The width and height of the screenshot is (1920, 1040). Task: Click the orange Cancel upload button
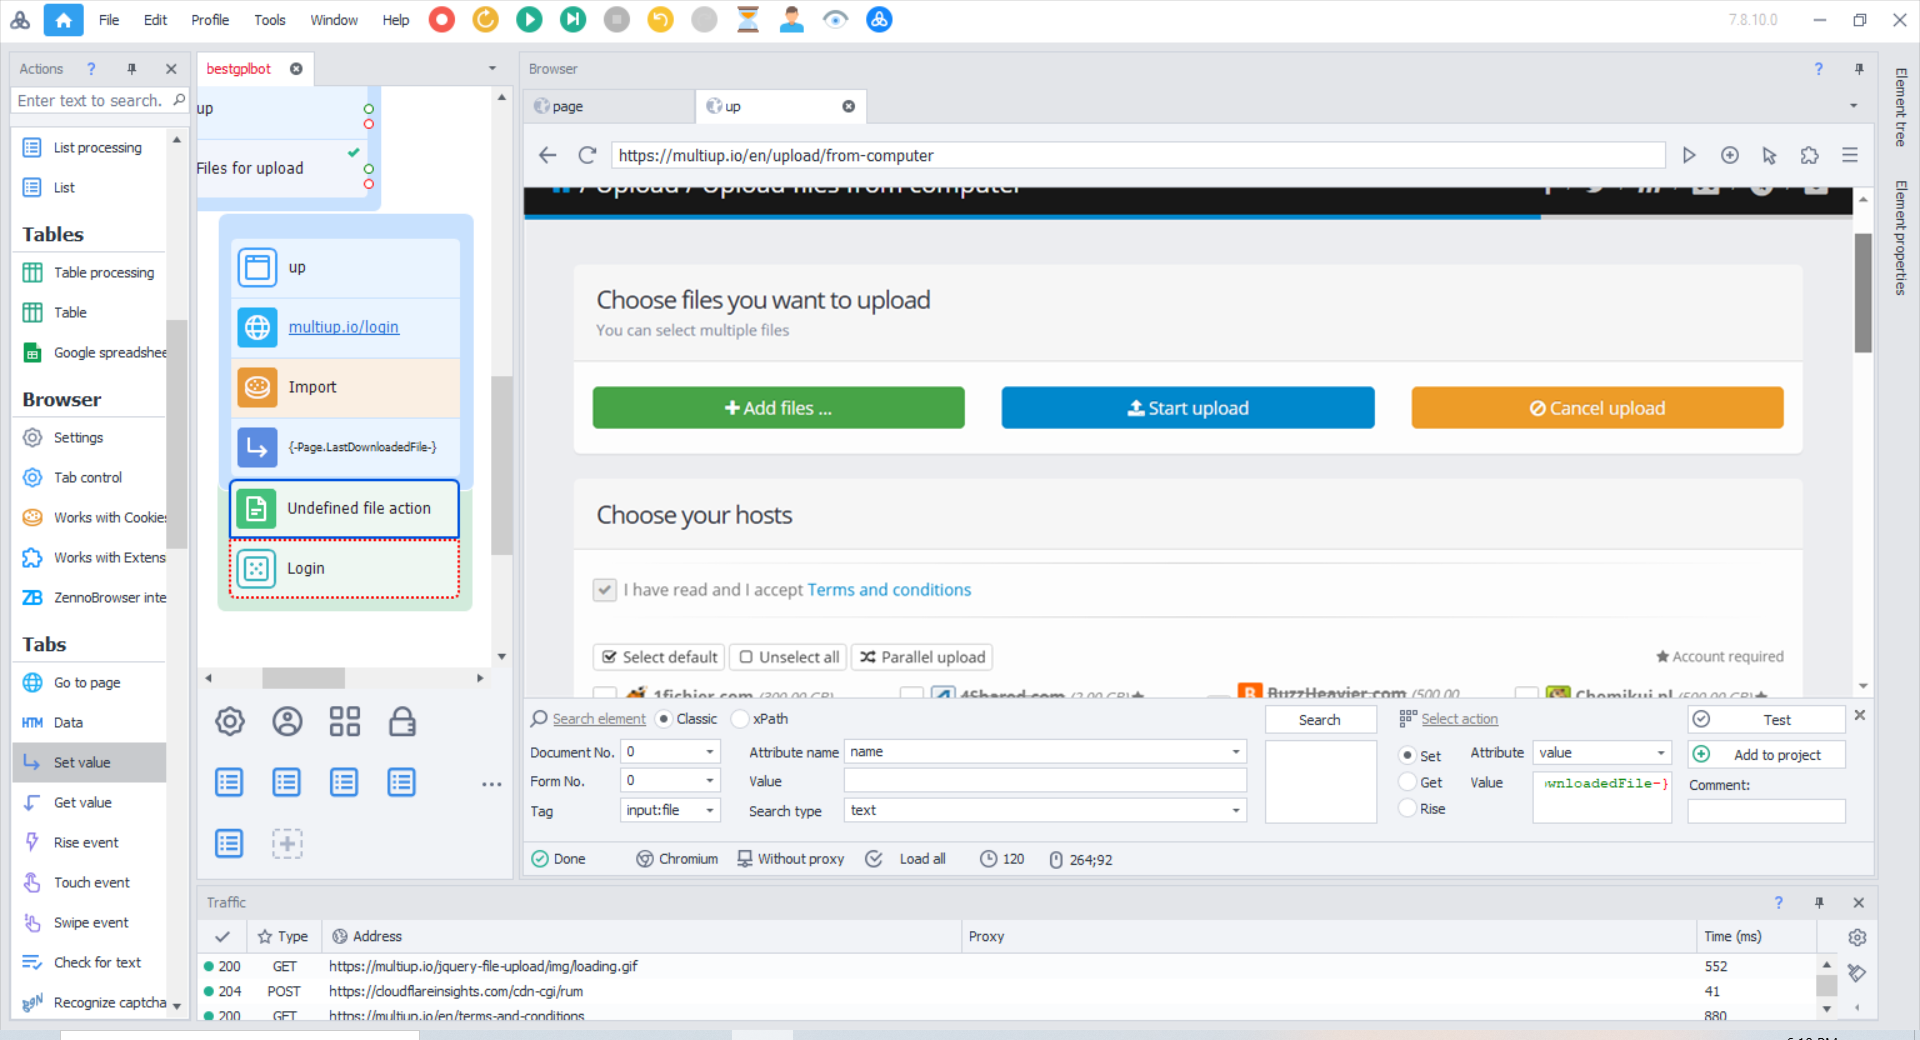(x=1597, y=408)
